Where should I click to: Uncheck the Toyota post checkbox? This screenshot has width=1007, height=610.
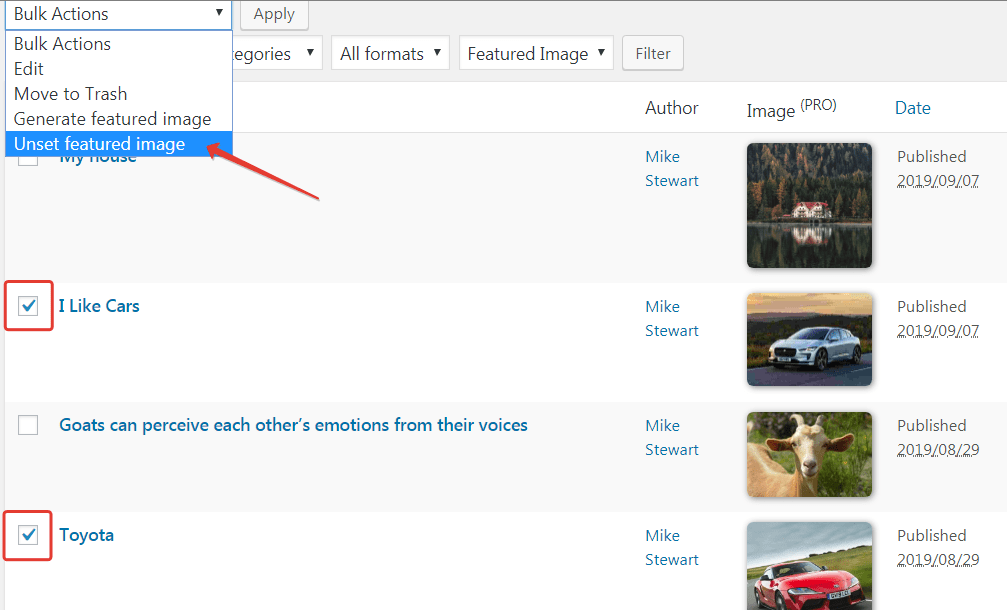(x=28, y=535)
